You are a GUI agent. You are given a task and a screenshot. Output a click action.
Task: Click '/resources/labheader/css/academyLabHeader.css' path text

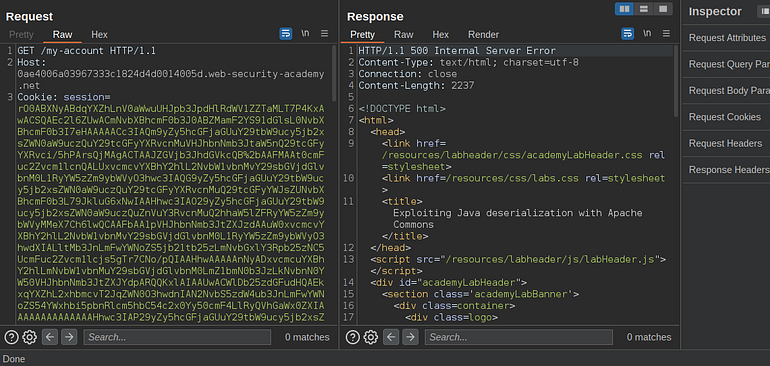[x=512, y=155]
